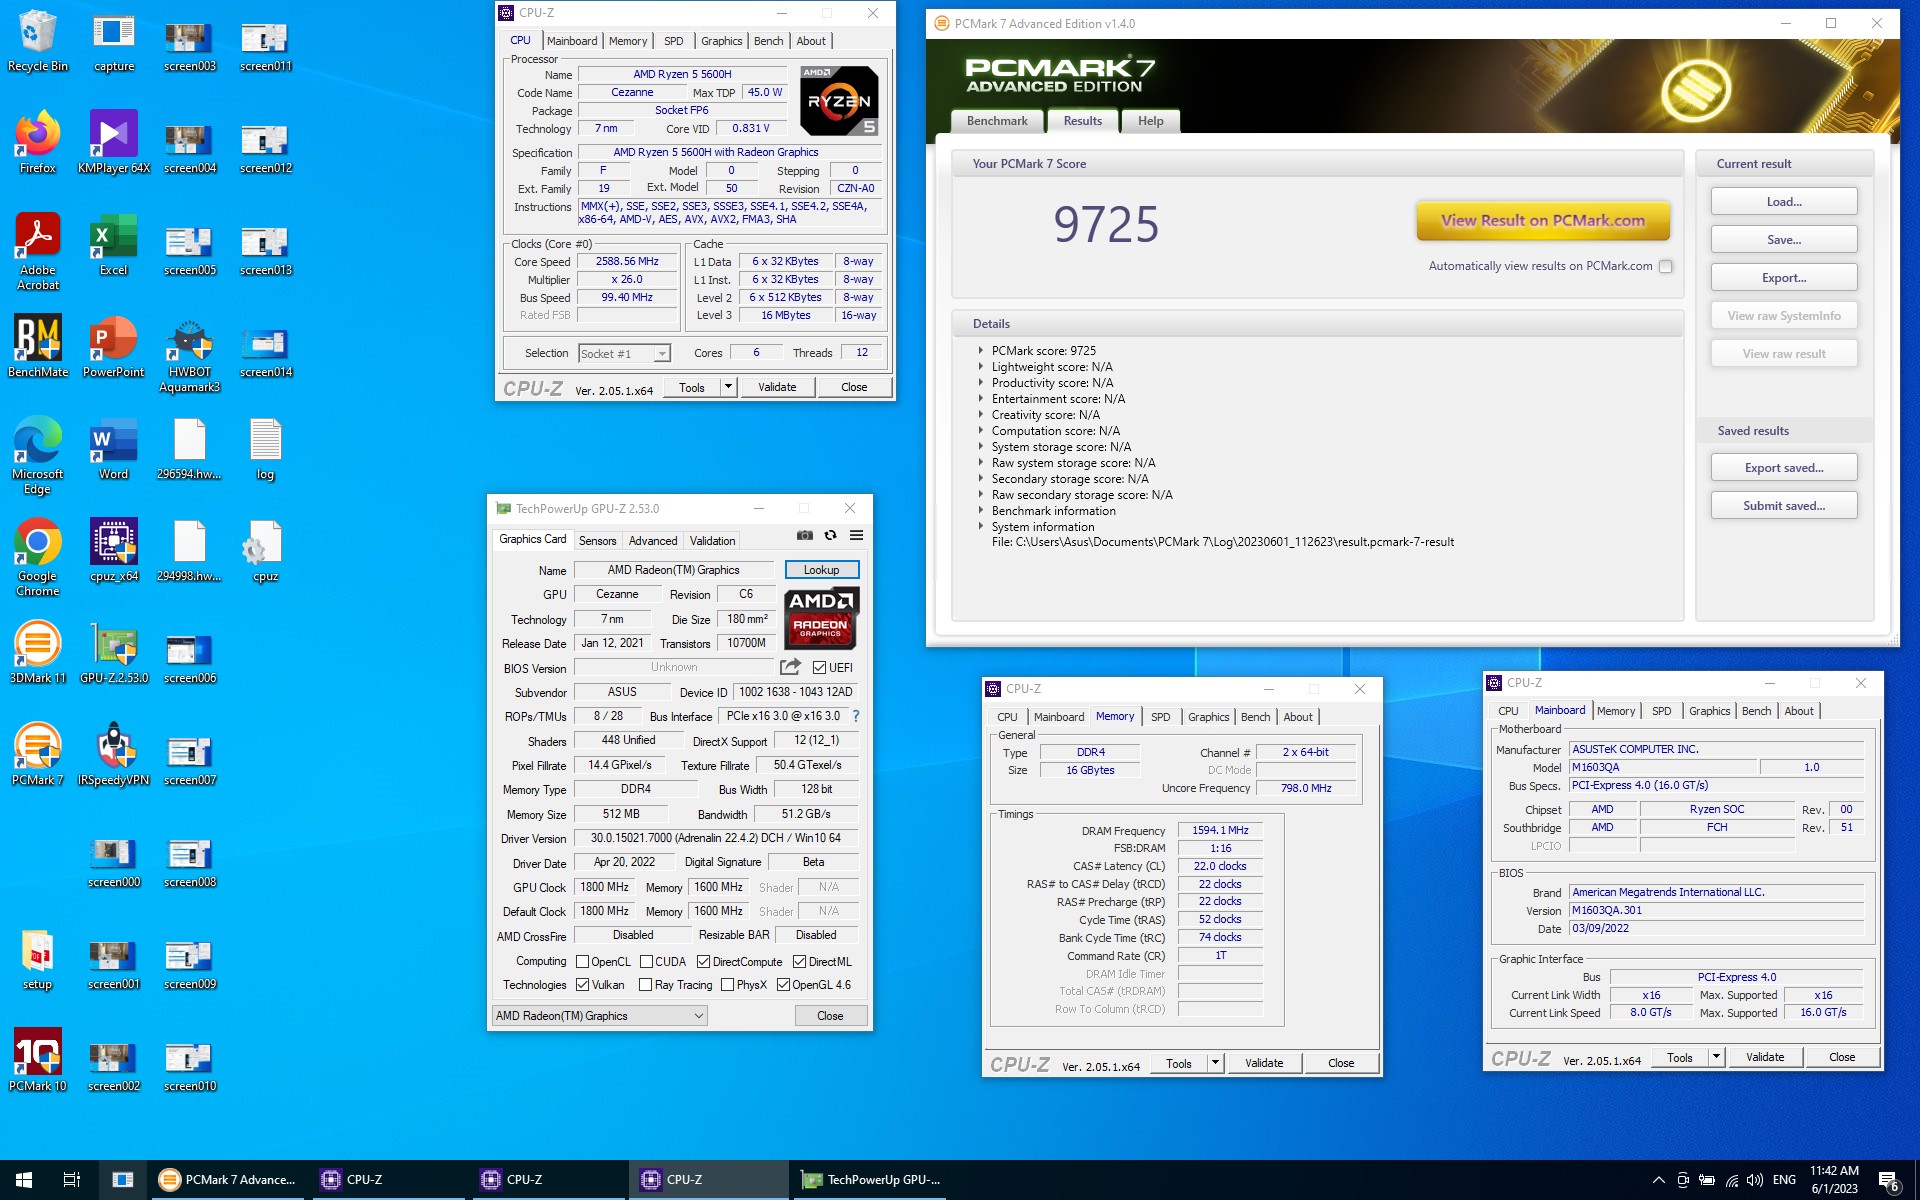Click View Result on PCMark.com button
The height and width of the screenshot is (1200, 1920).
pyautogui.click(x=1543, y=221)
